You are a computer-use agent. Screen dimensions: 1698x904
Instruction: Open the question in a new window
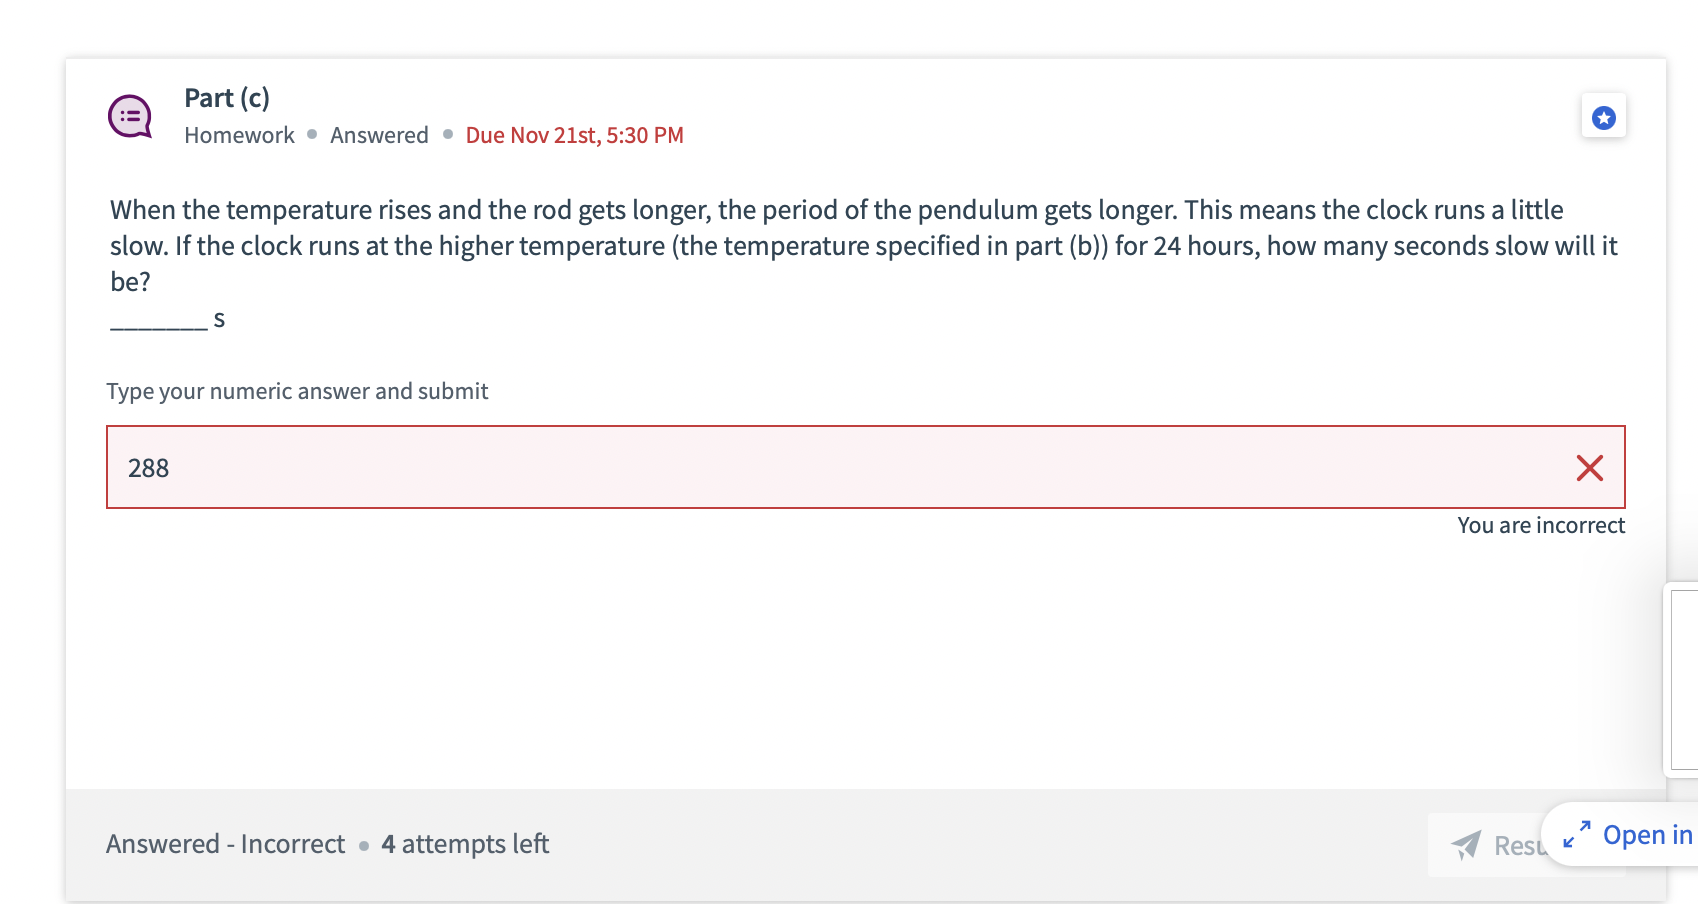pos(1643,834)
